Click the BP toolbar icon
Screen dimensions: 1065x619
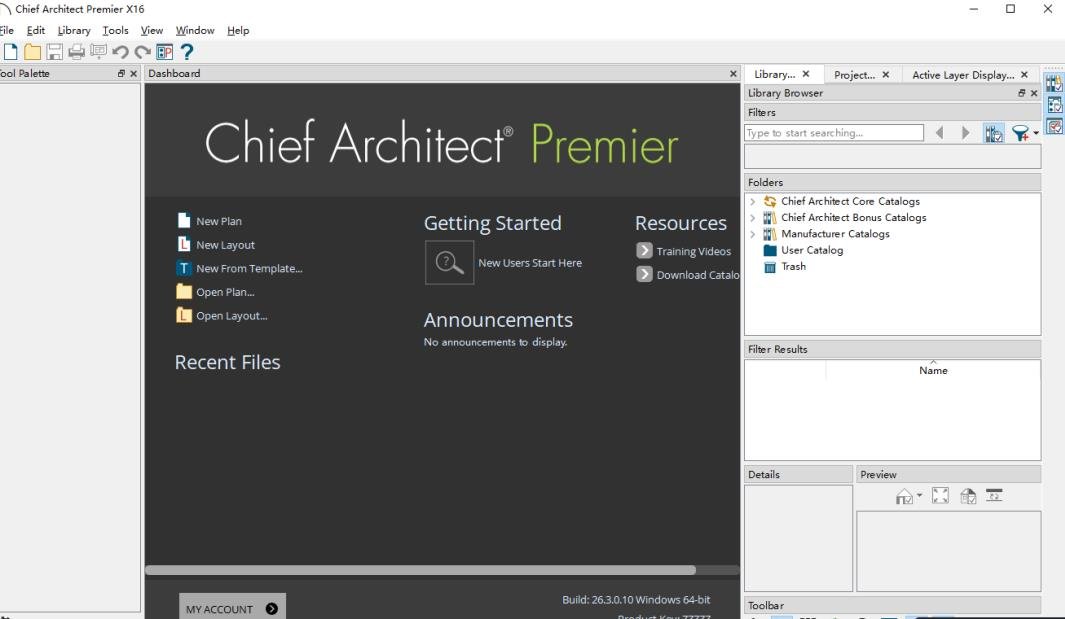click(x=164, y=52)
